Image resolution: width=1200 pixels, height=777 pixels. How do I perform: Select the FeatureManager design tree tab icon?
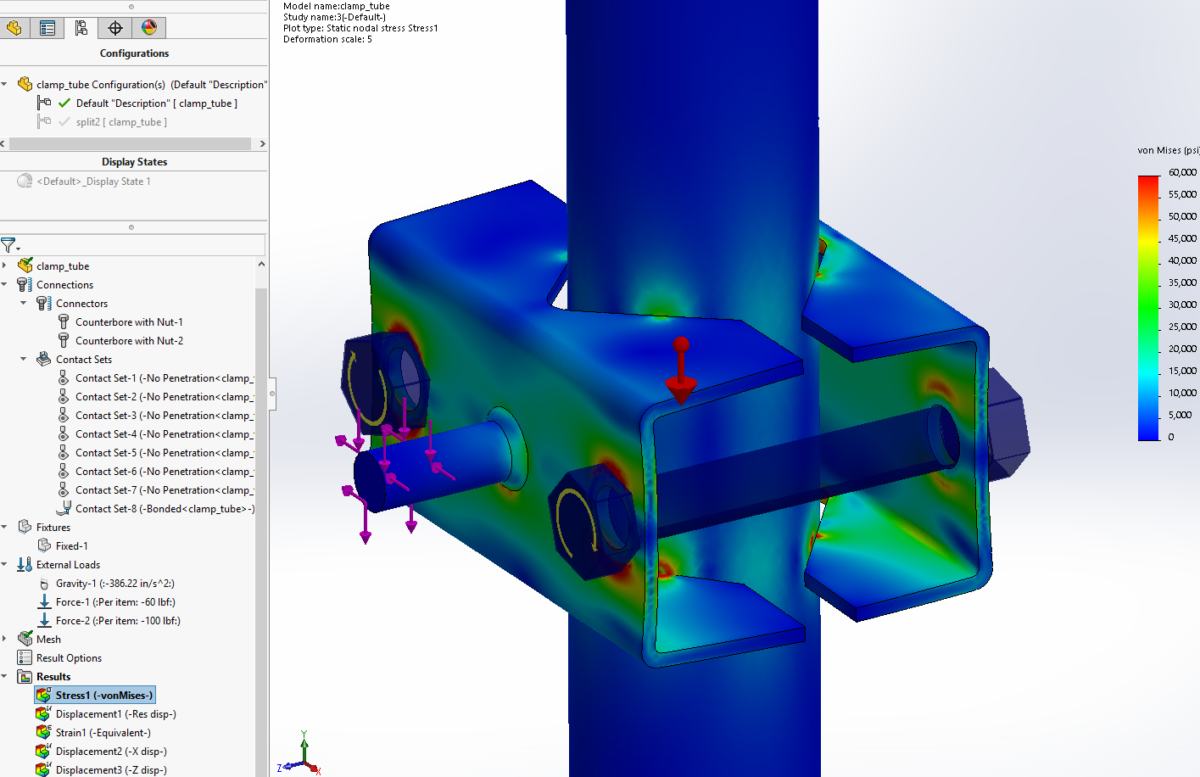(14, 27)
